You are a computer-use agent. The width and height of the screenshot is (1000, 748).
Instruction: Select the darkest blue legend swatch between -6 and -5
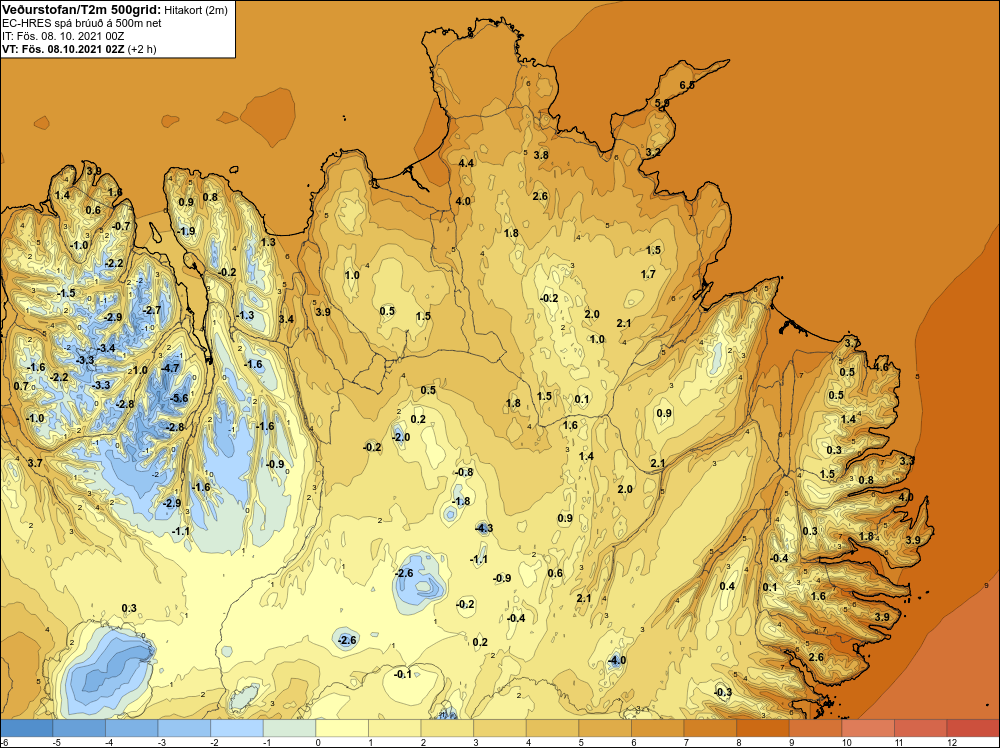pyautogui.click(x=26, y=728)
